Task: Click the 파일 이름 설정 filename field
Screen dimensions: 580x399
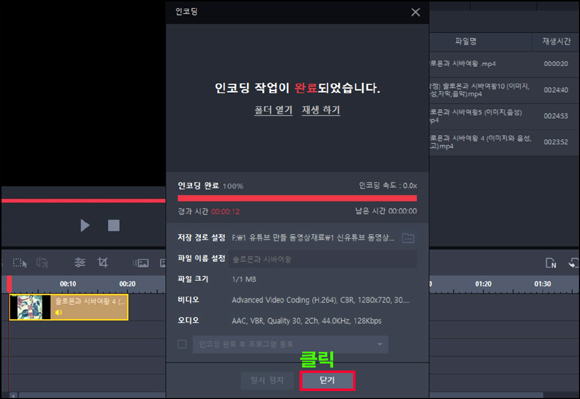Action: (x=323, y=259)
